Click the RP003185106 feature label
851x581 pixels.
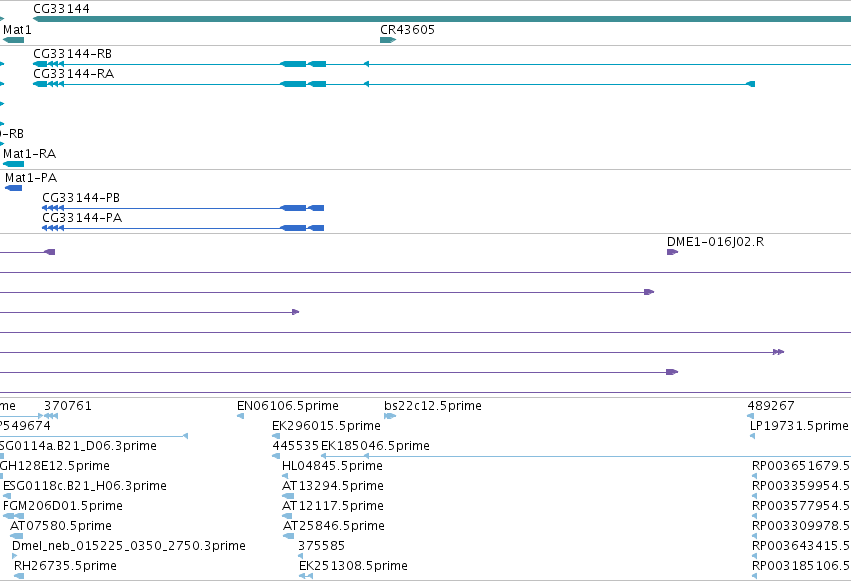click(801, 566)
